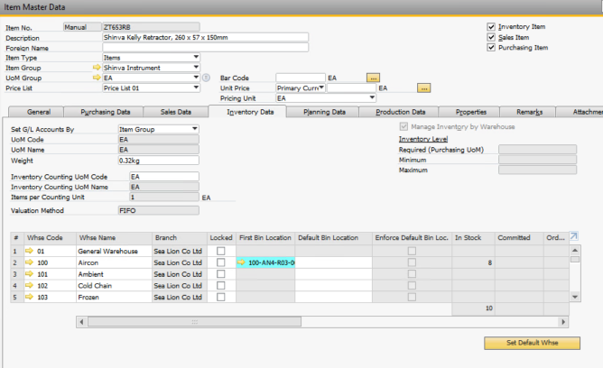Open link arrow for warehouse 100
603x368 pixels.
pyautogui.click(x=29, y=263)
